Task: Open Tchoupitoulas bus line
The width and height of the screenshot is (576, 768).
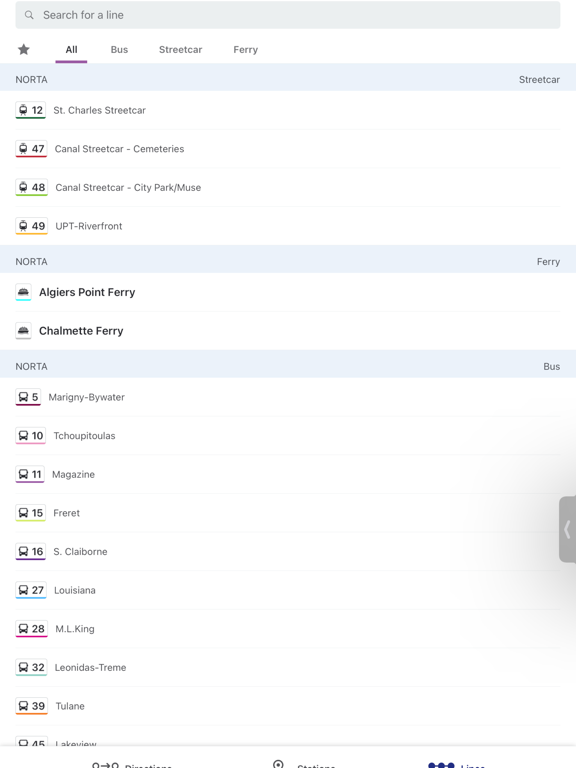Action: 288,436
